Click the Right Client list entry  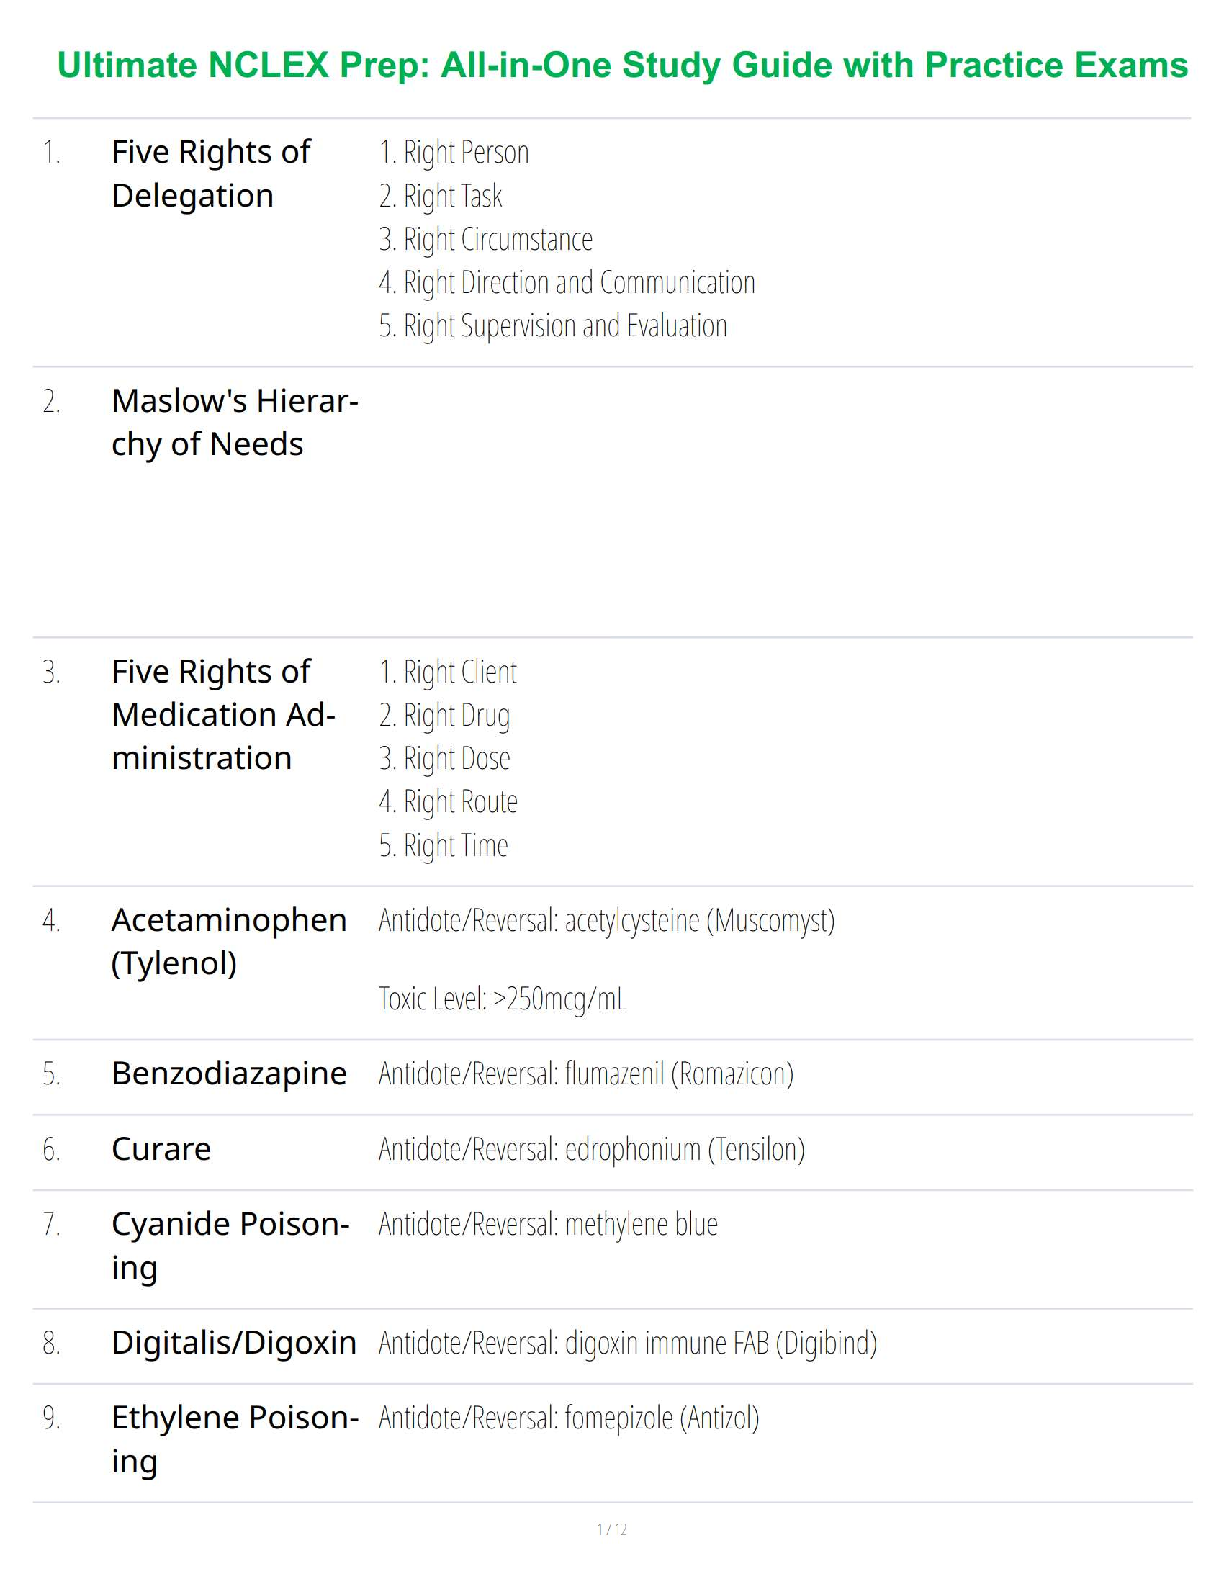tap(448, 672)
